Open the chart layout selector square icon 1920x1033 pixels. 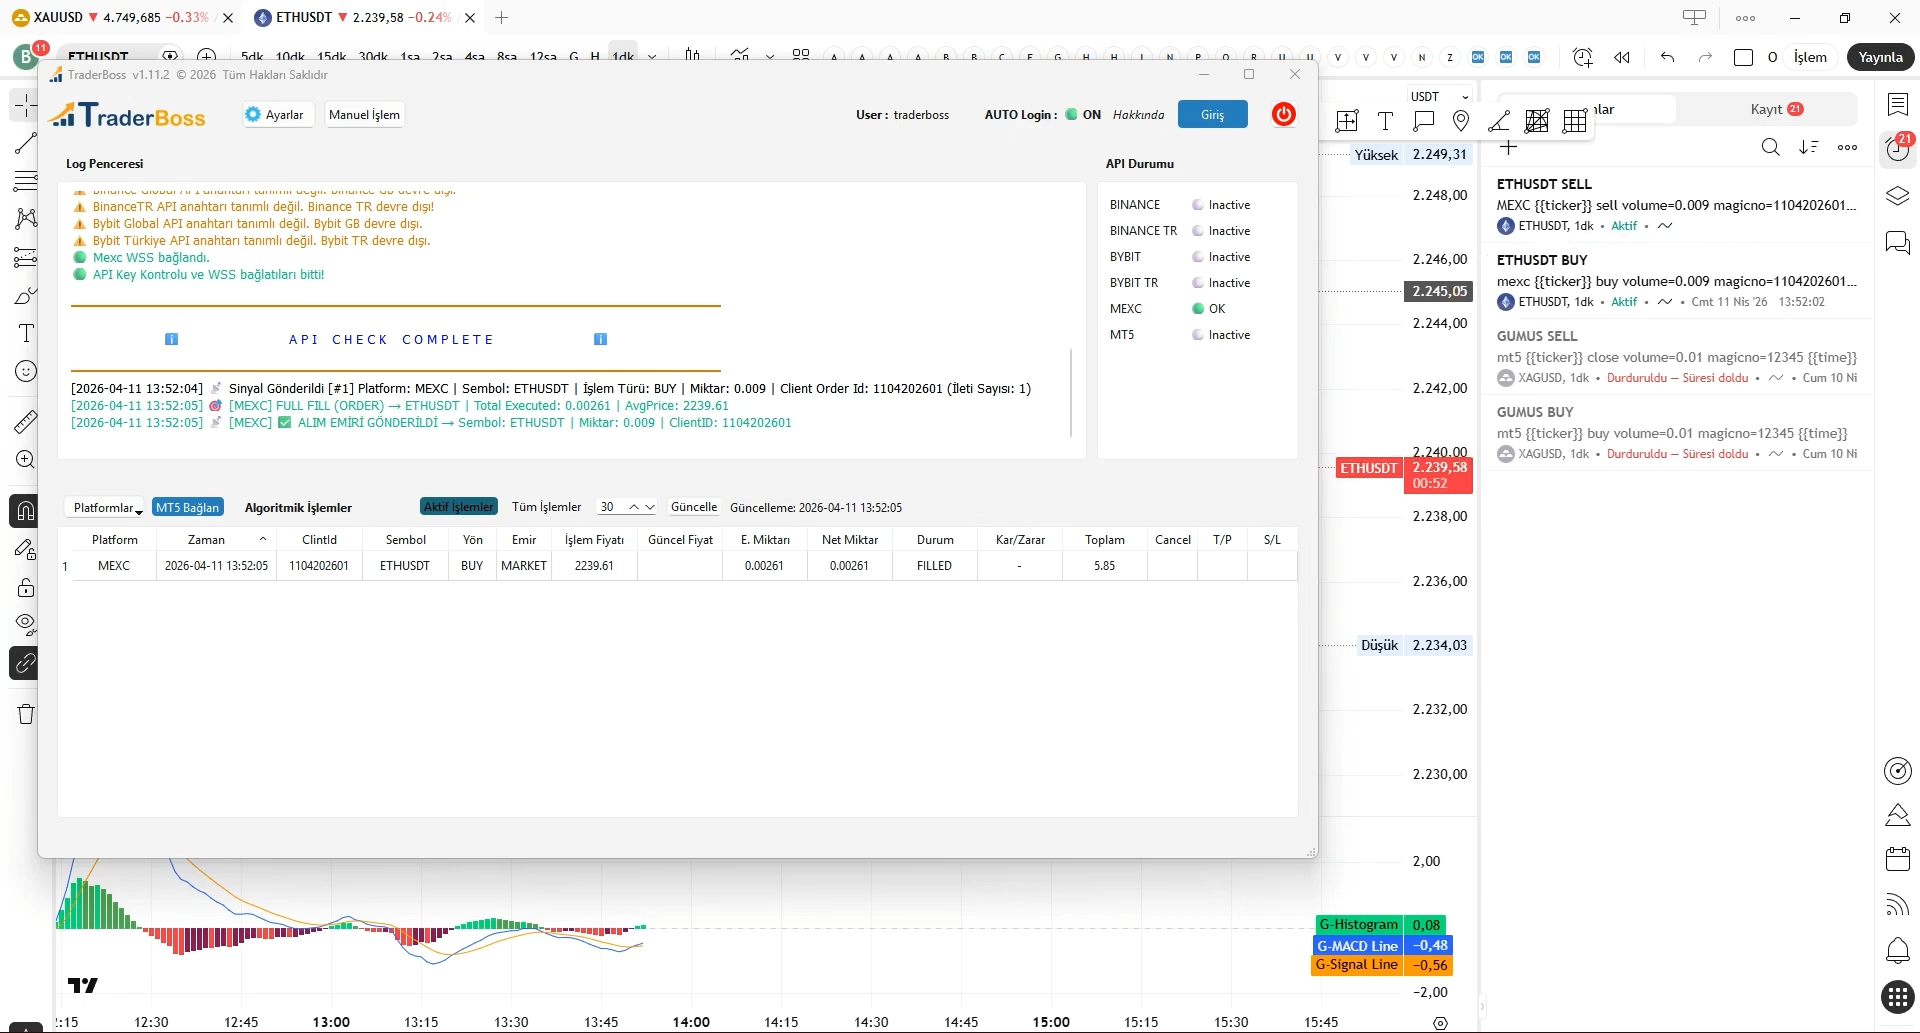pos(1743,57)
